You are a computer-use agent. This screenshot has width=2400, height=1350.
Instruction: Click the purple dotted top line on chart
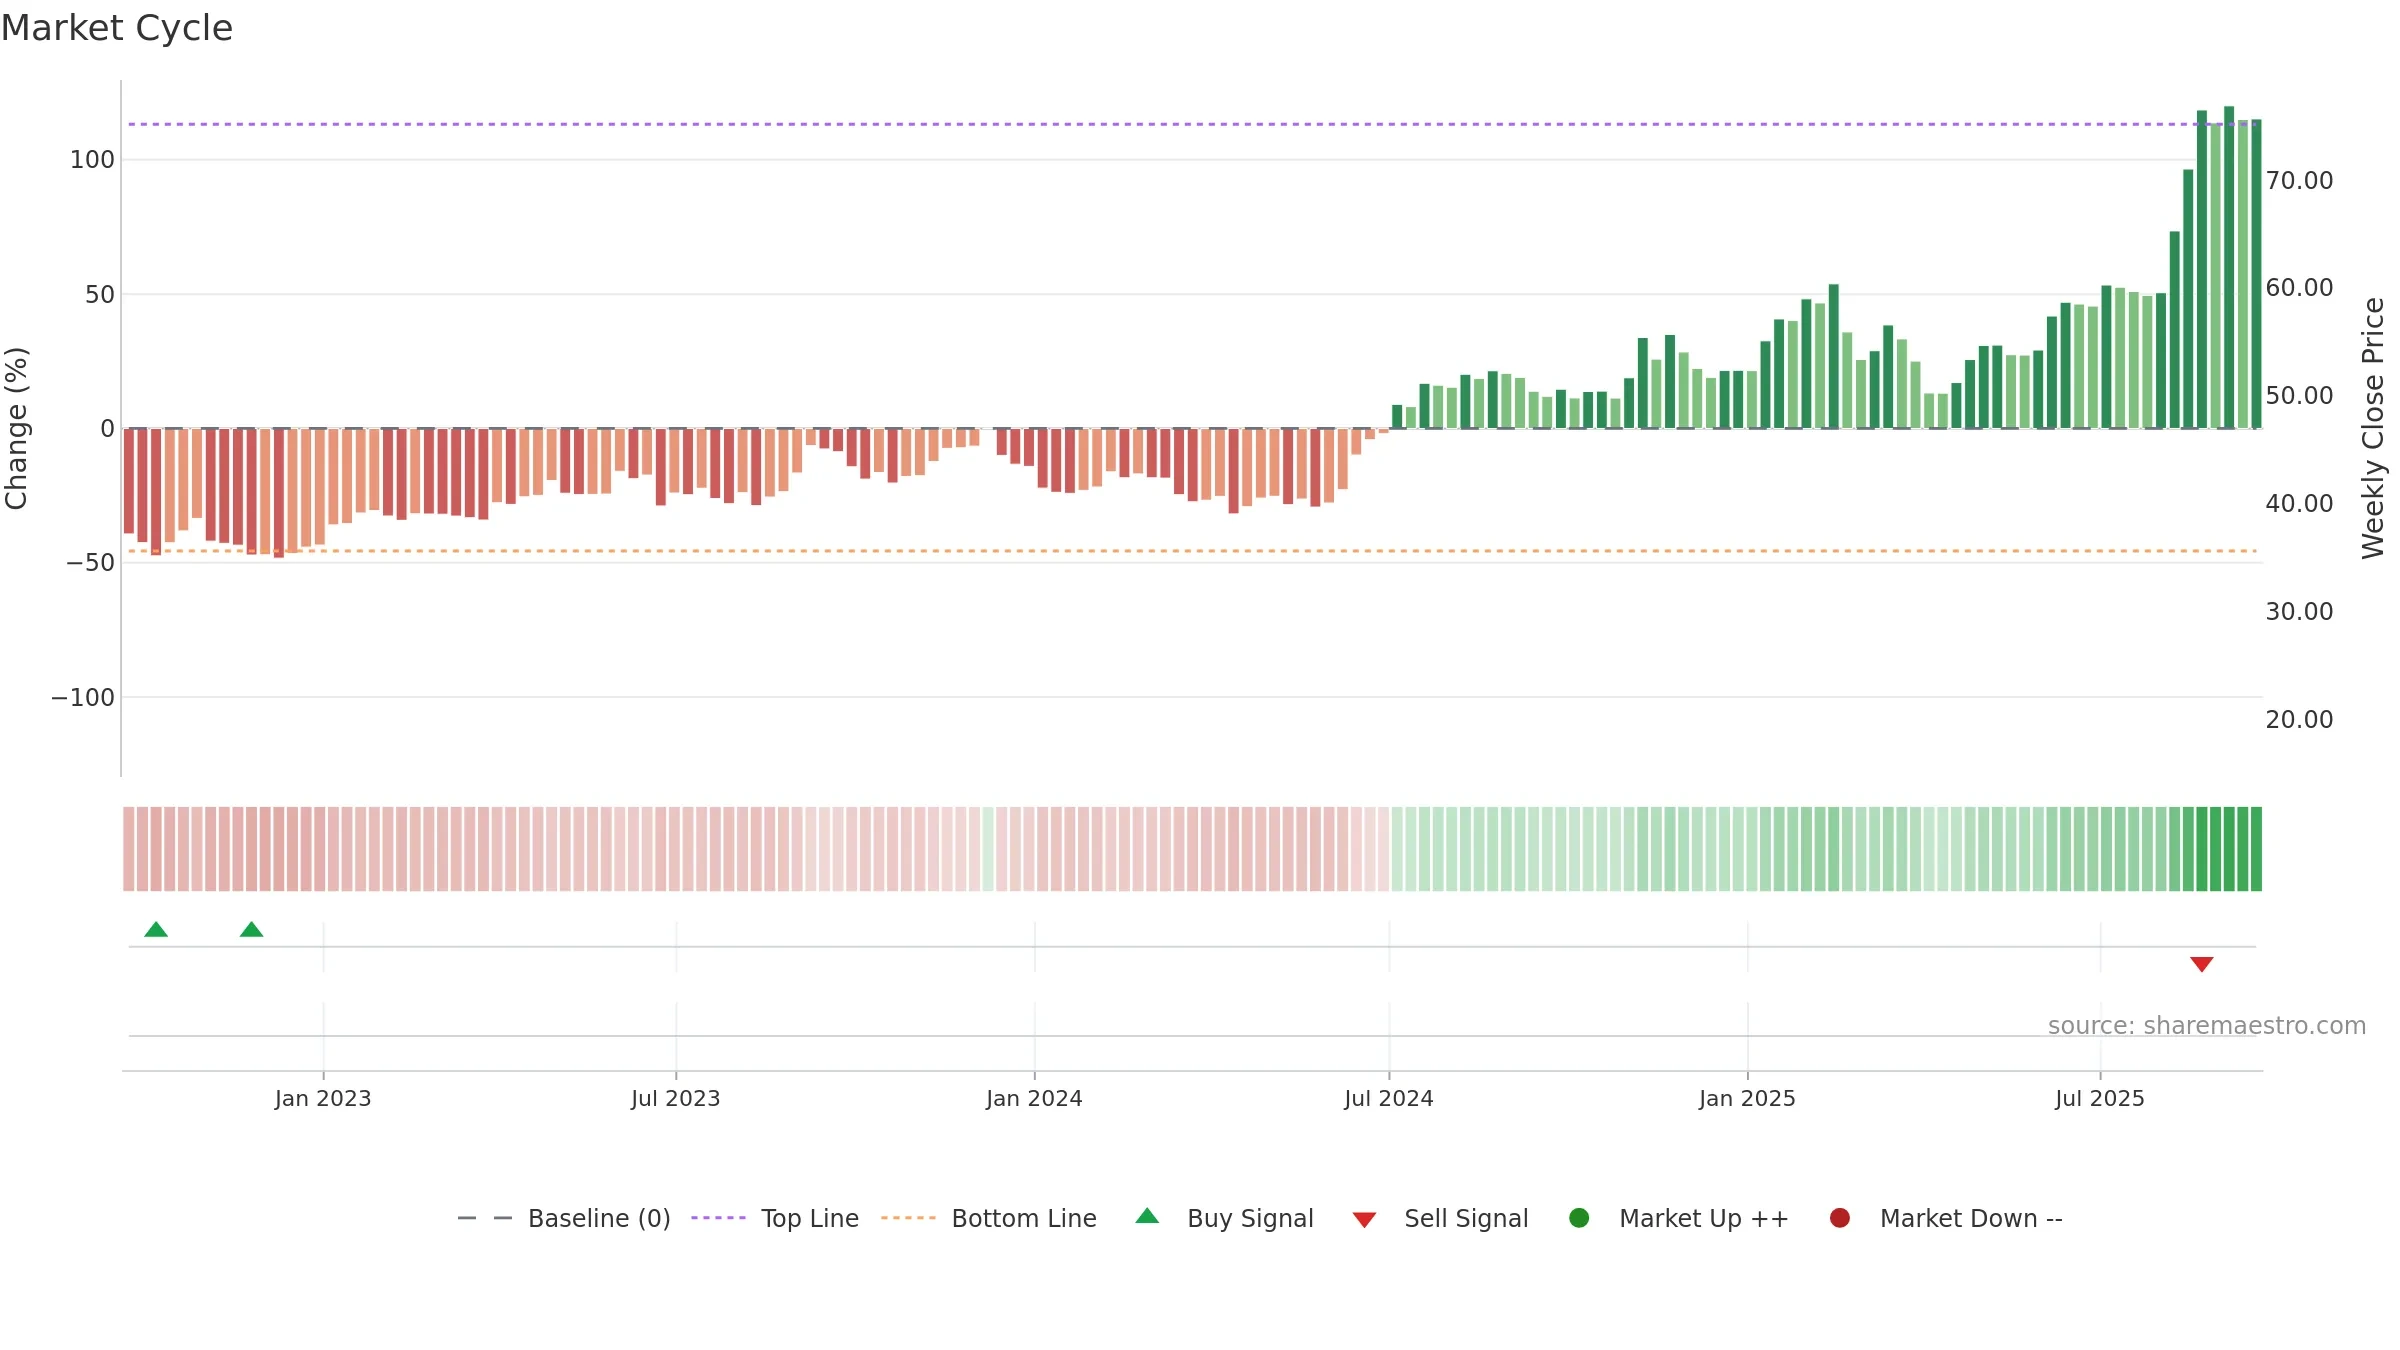click(1190, 125)
